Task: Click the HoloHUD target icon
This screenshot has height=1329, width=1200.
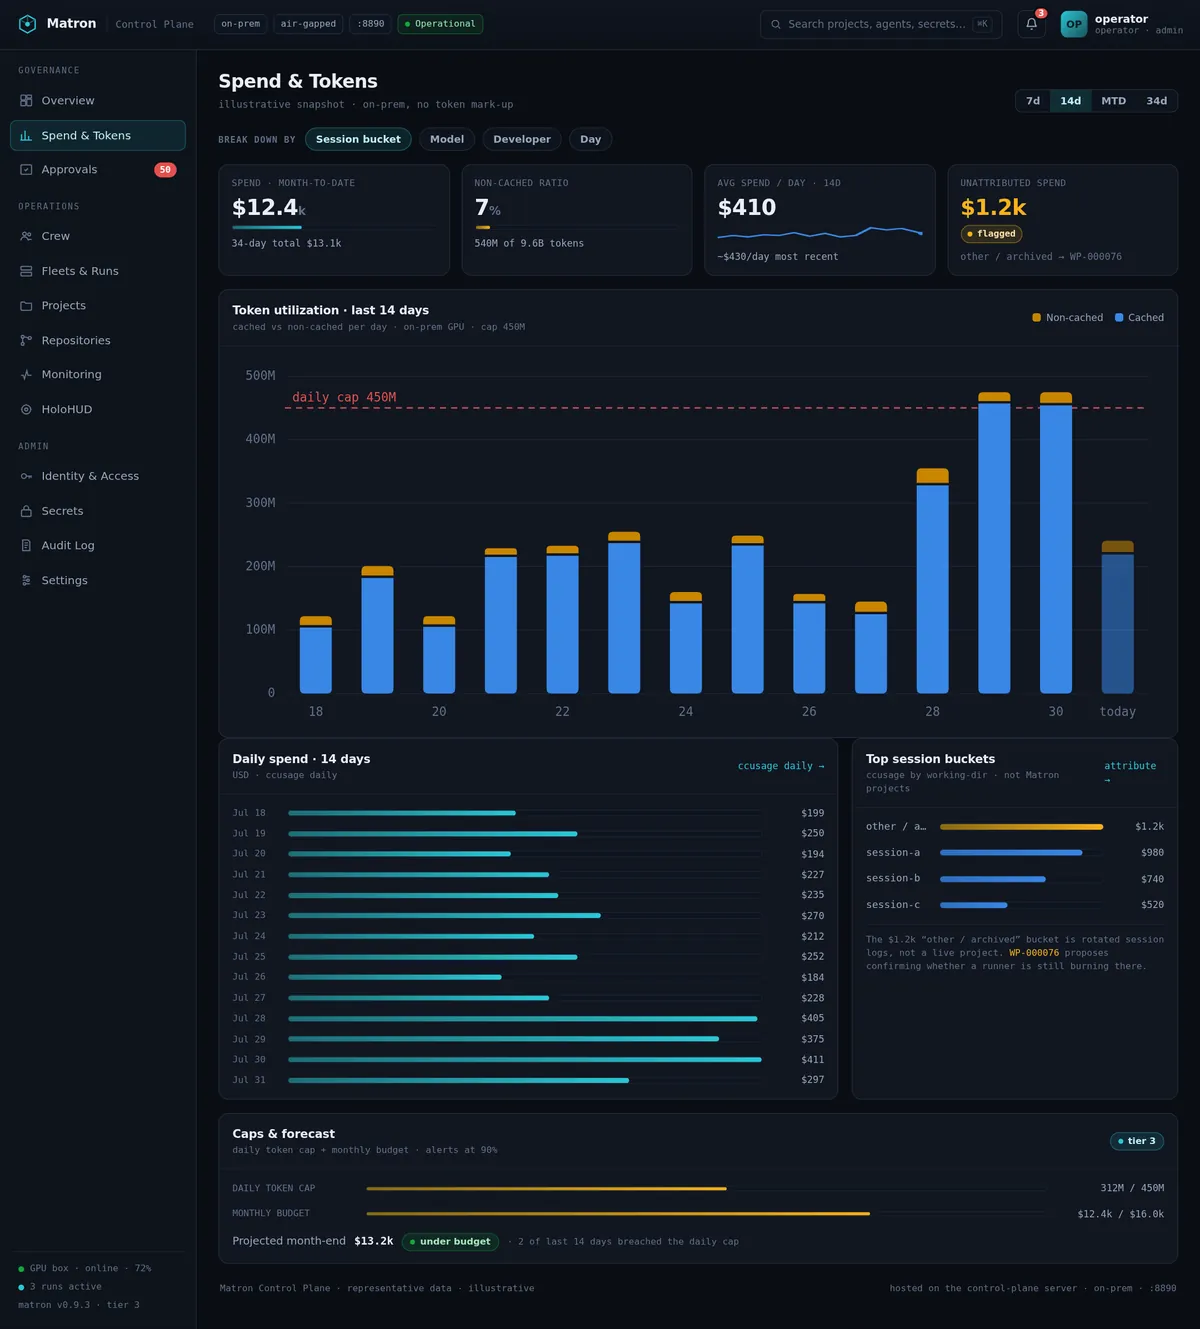Action: (x=26, y=410)
